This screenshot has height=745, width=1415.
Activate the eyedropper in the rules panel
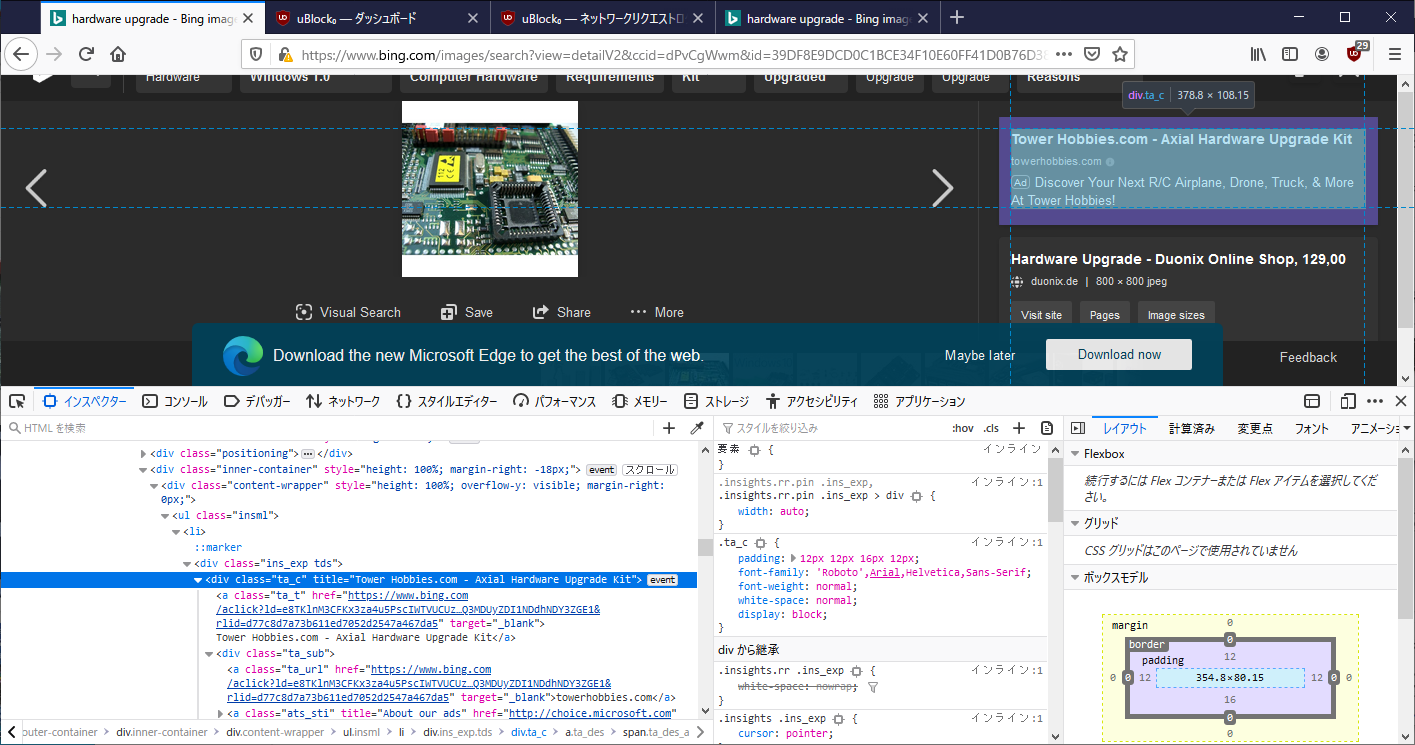(x=697, y=427)
